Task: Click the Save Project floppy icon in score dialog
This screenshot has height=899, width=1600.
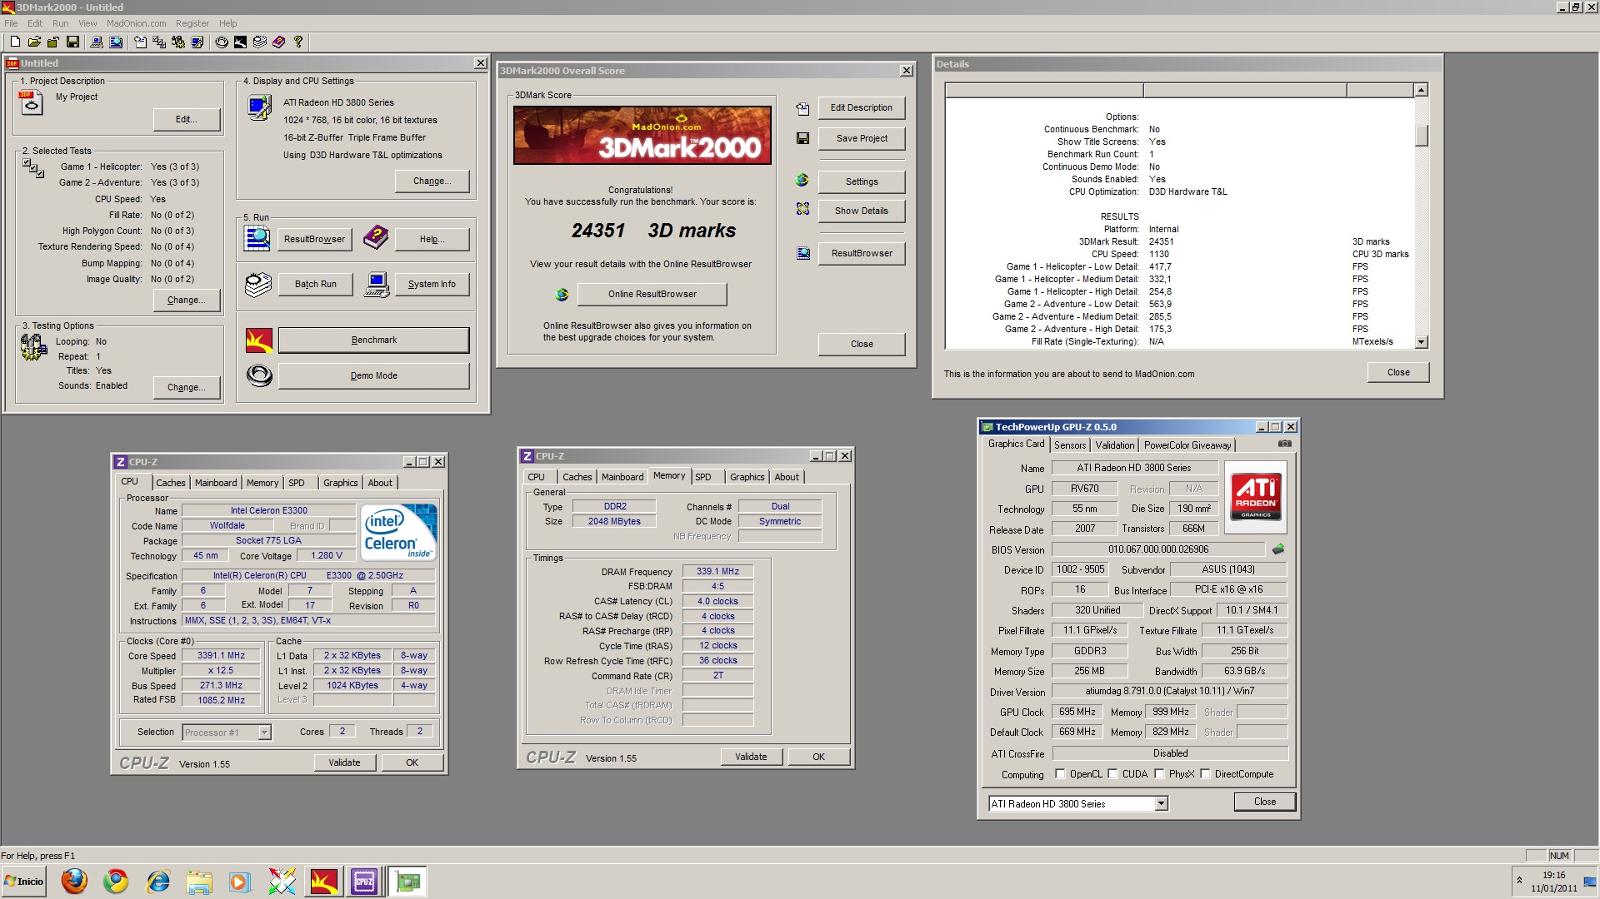Action: click(802, 138)
